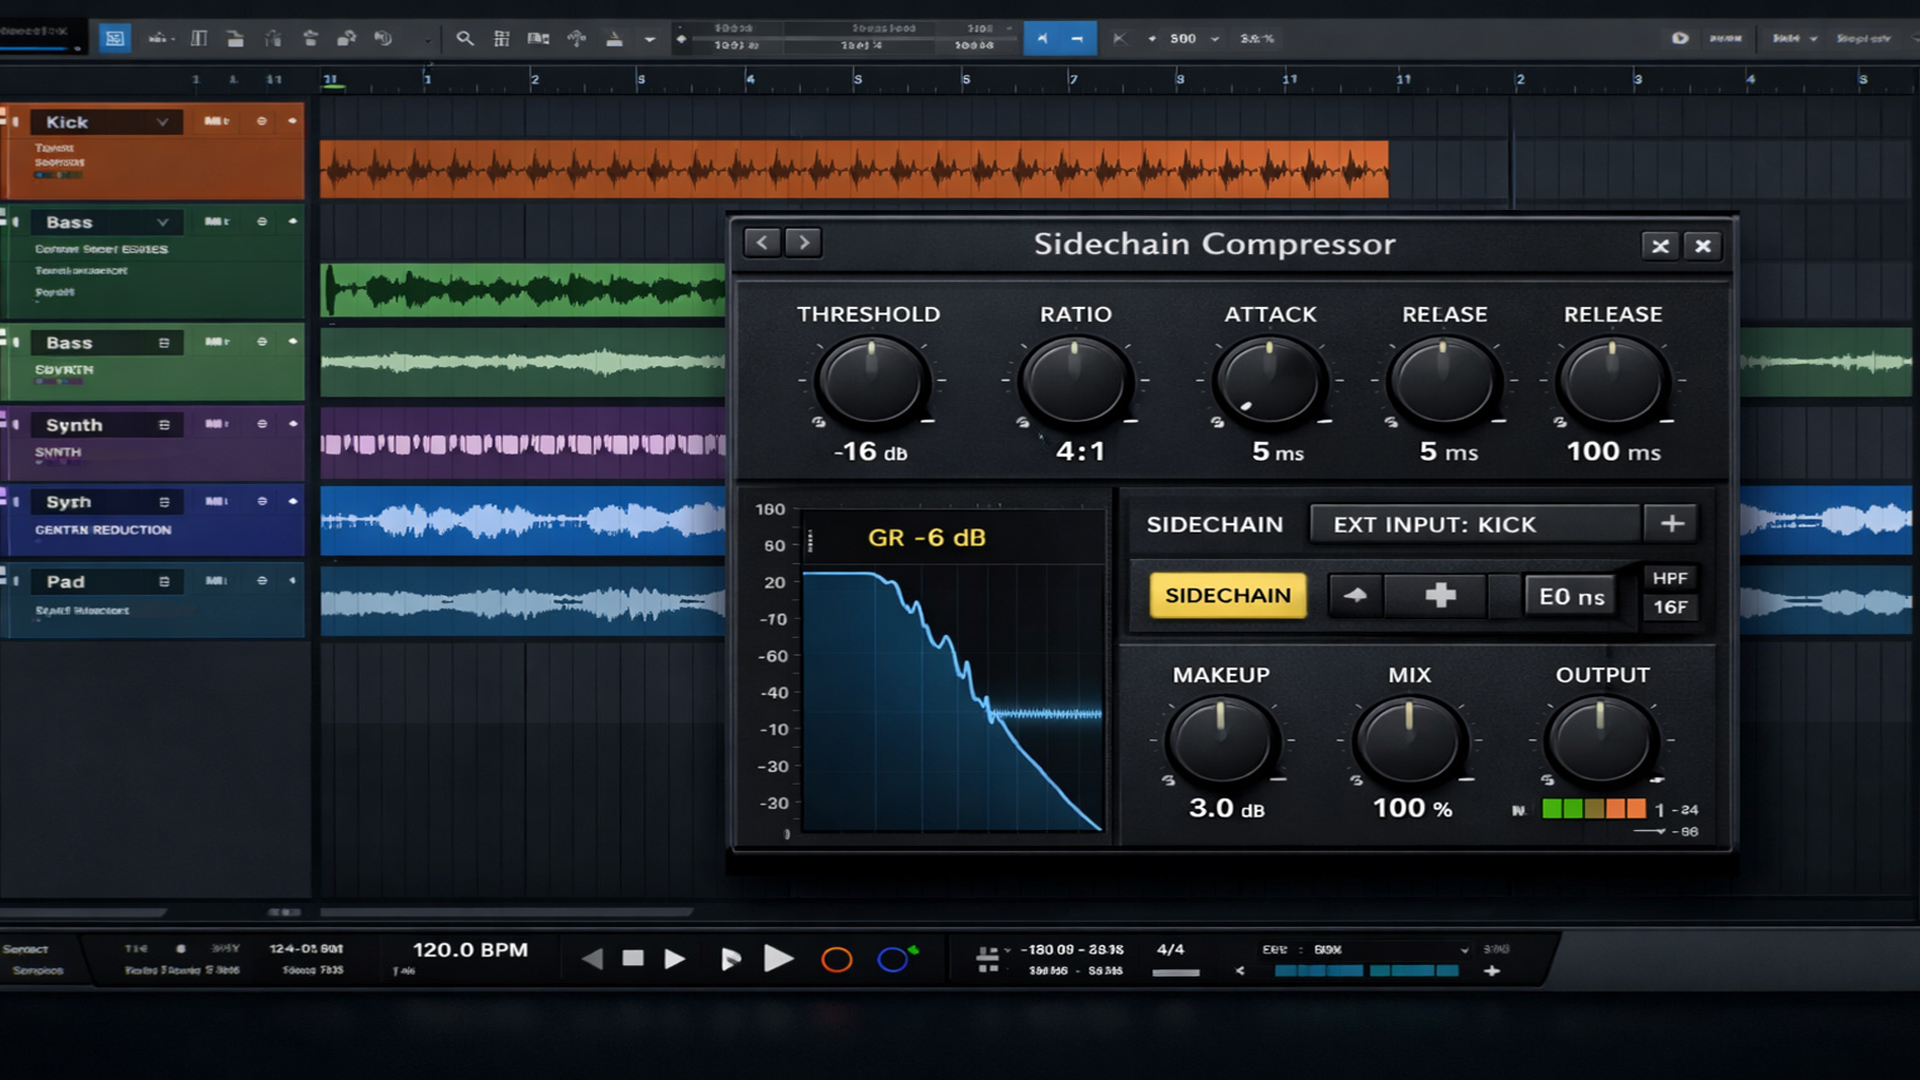Click the Sidechain Compressor title bar
This screenshot has width=1920, height=1080.
coord(1215,244)
